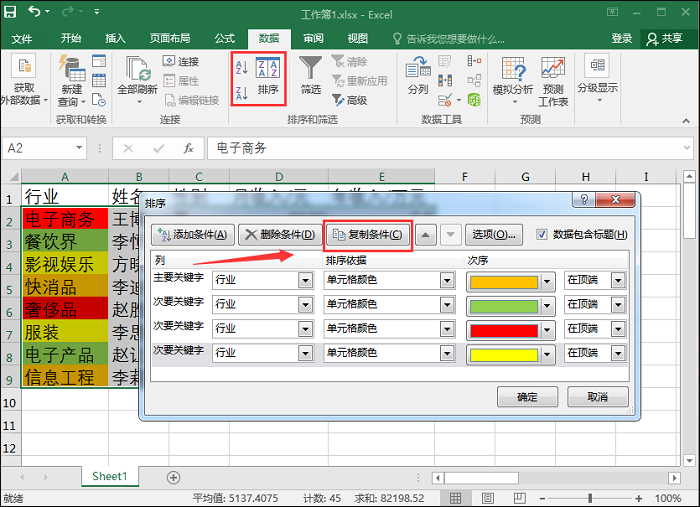Switch to Page Layout view
Screen dimensions: 700x507
488,498
